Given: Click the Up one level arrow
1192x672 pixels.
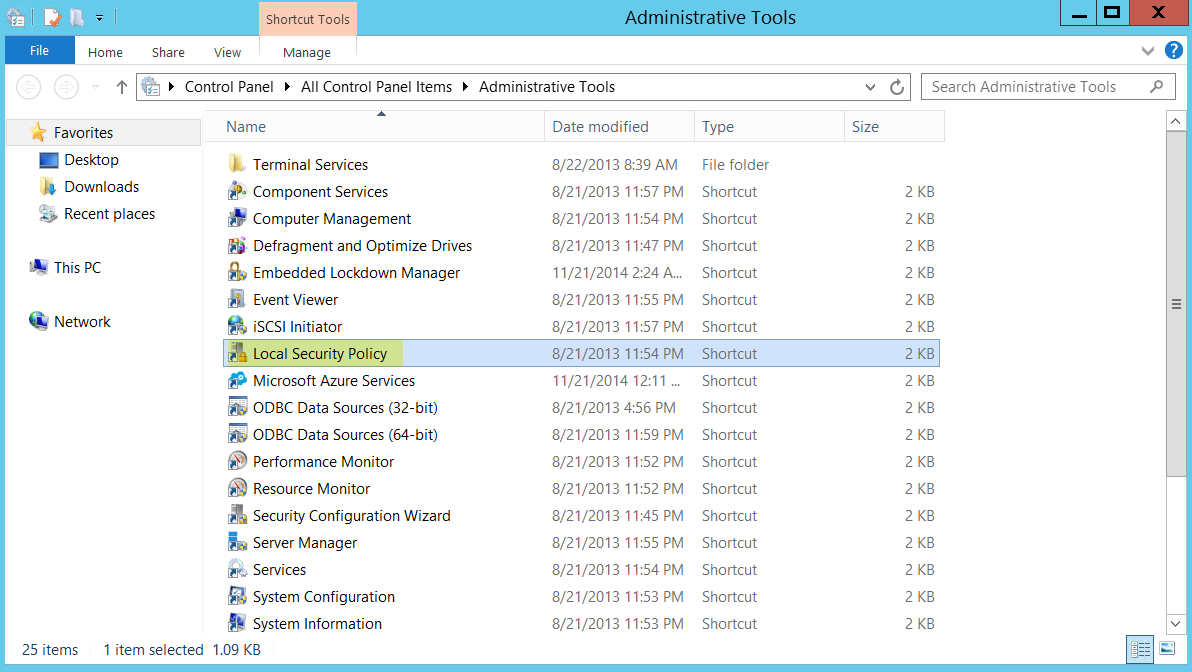Looking at the screenshot, I should 122,87.
